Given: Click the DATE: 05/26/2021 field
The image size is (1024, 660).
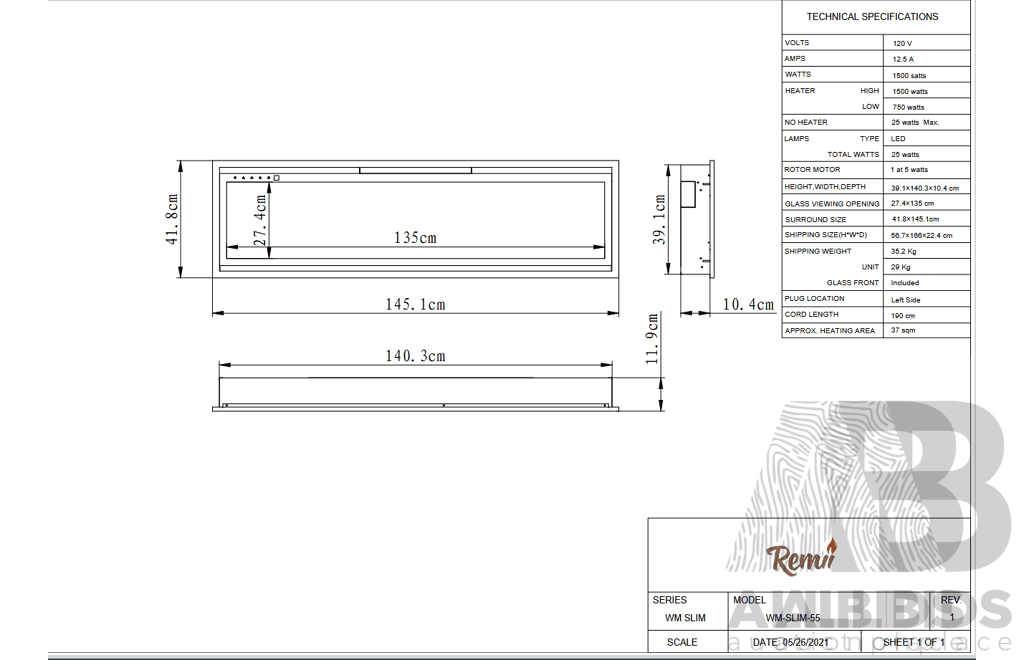Looking at the screenshot, I should [x=790, y=642].
